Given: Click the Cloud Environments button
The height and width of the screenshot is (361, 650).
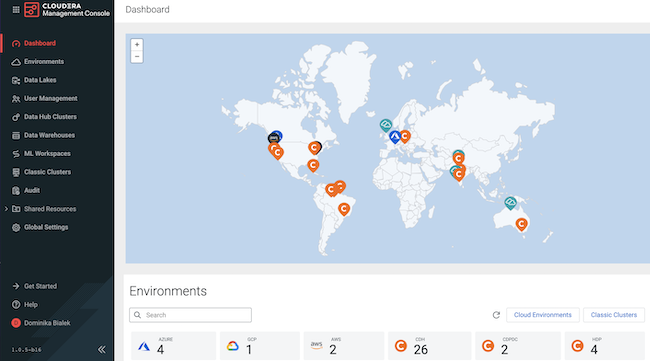Looking at the screenshot, I should (543, 315).
